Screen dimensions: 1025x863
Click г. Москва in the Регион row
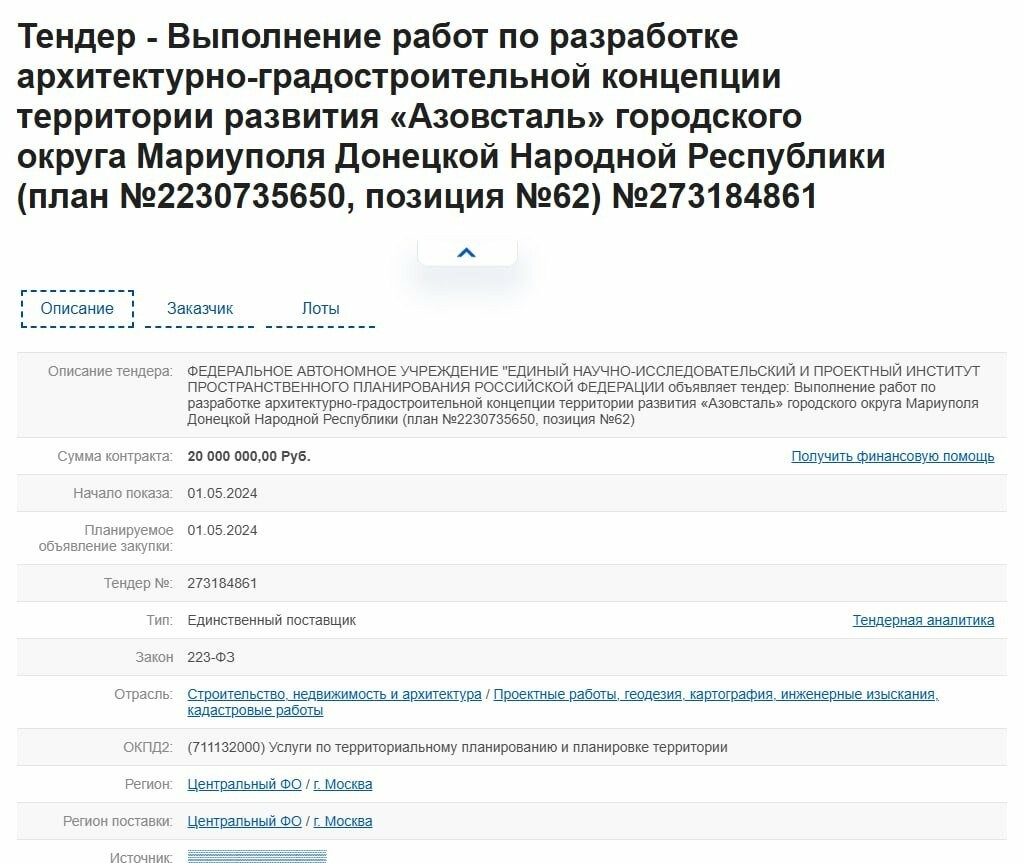click(x=343, y=784)
